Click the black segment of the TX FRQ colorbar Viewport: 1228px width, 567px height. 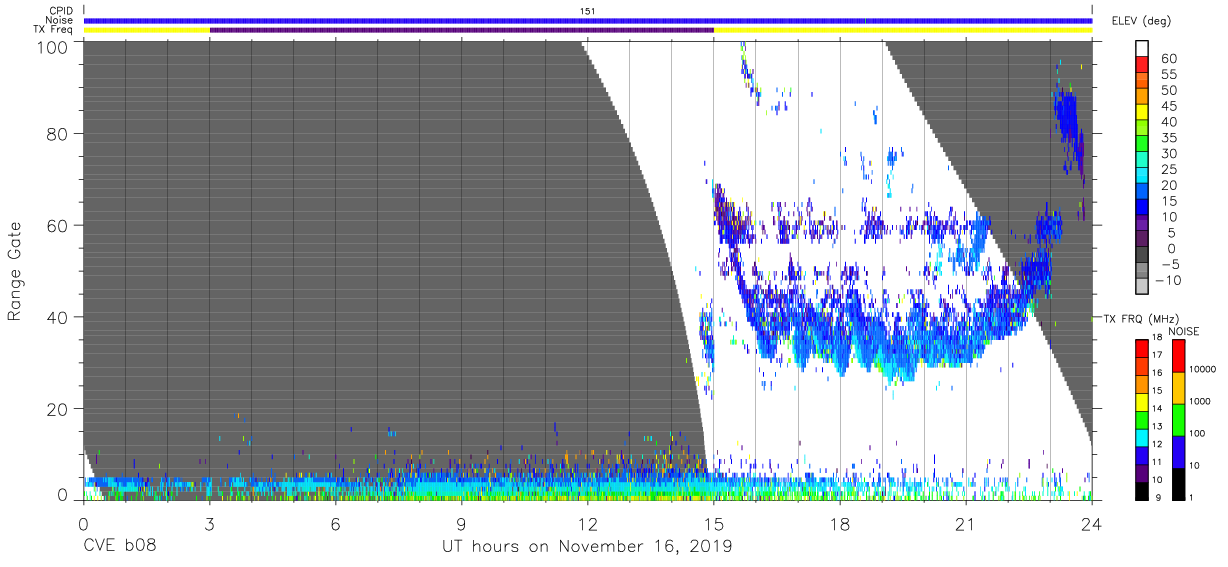(1142, 489)
